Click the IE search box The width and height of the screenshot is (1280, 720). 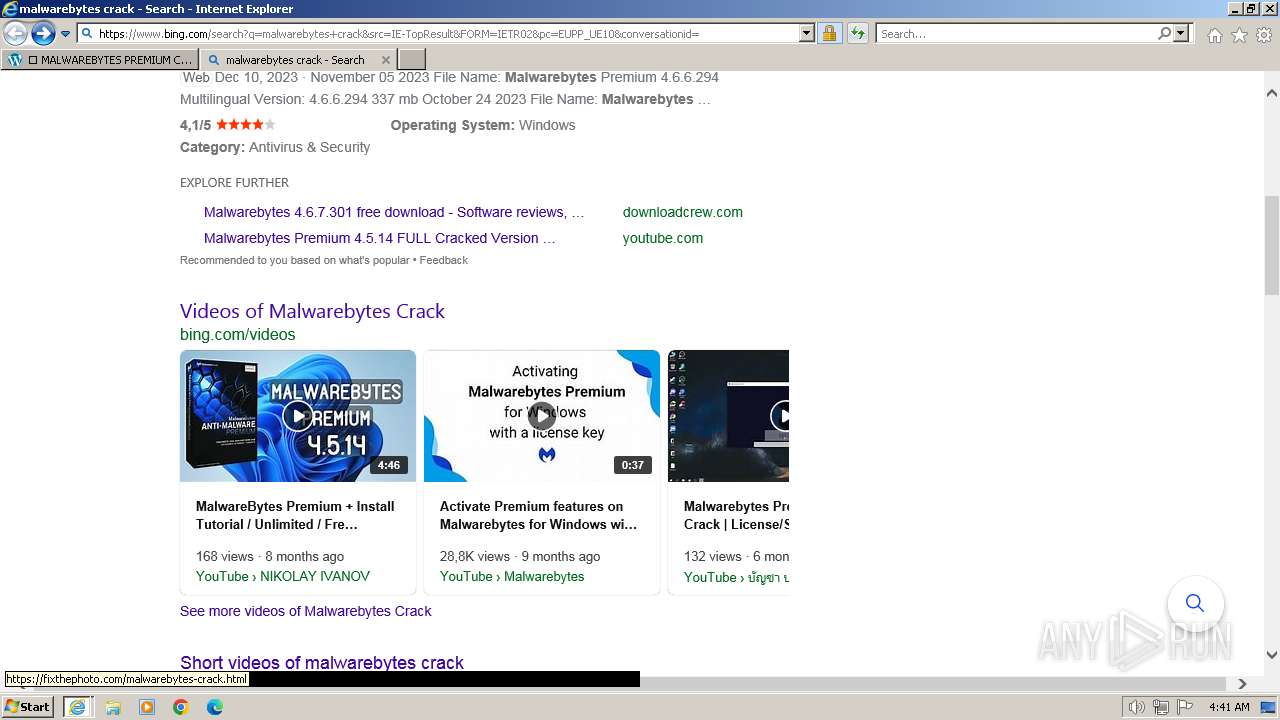[1015, 34]
